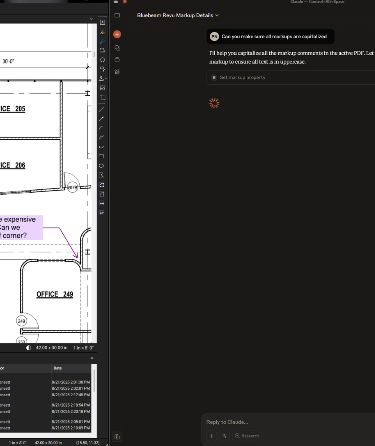Open the chats icon below the orange button

coord(117,48)
